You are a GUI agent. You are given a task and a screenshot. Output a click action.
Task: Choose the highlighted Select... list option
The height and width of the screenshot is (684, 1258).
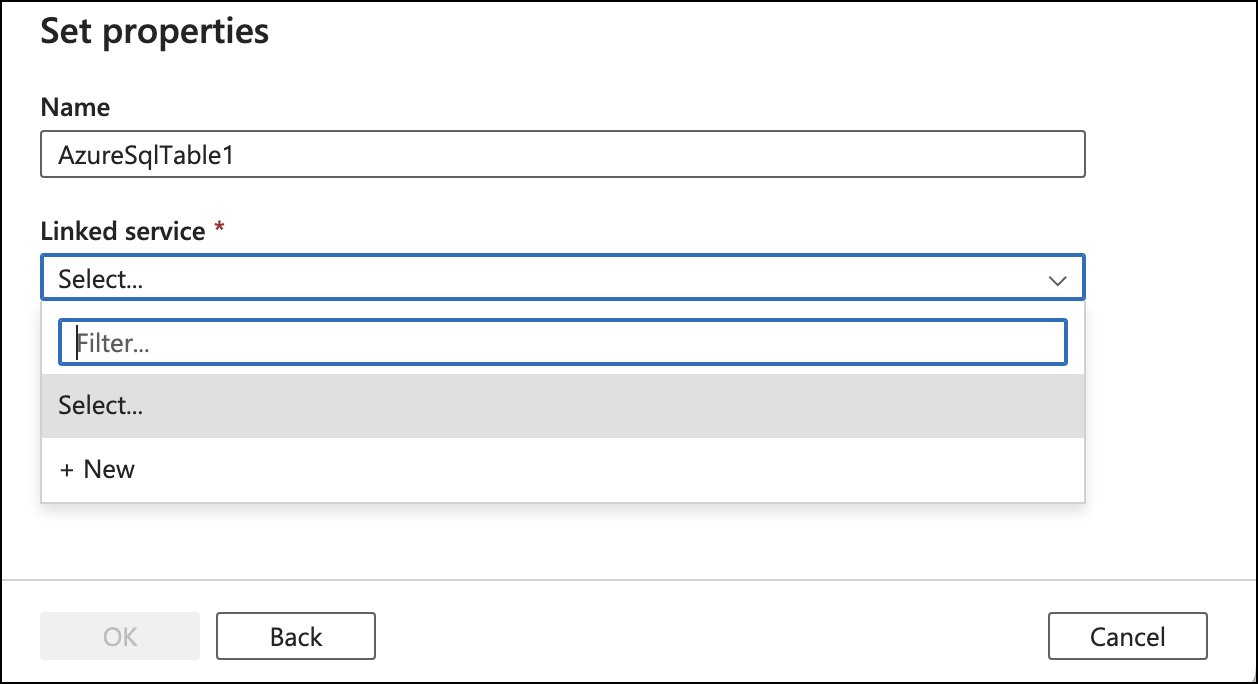tap(101, 405)
